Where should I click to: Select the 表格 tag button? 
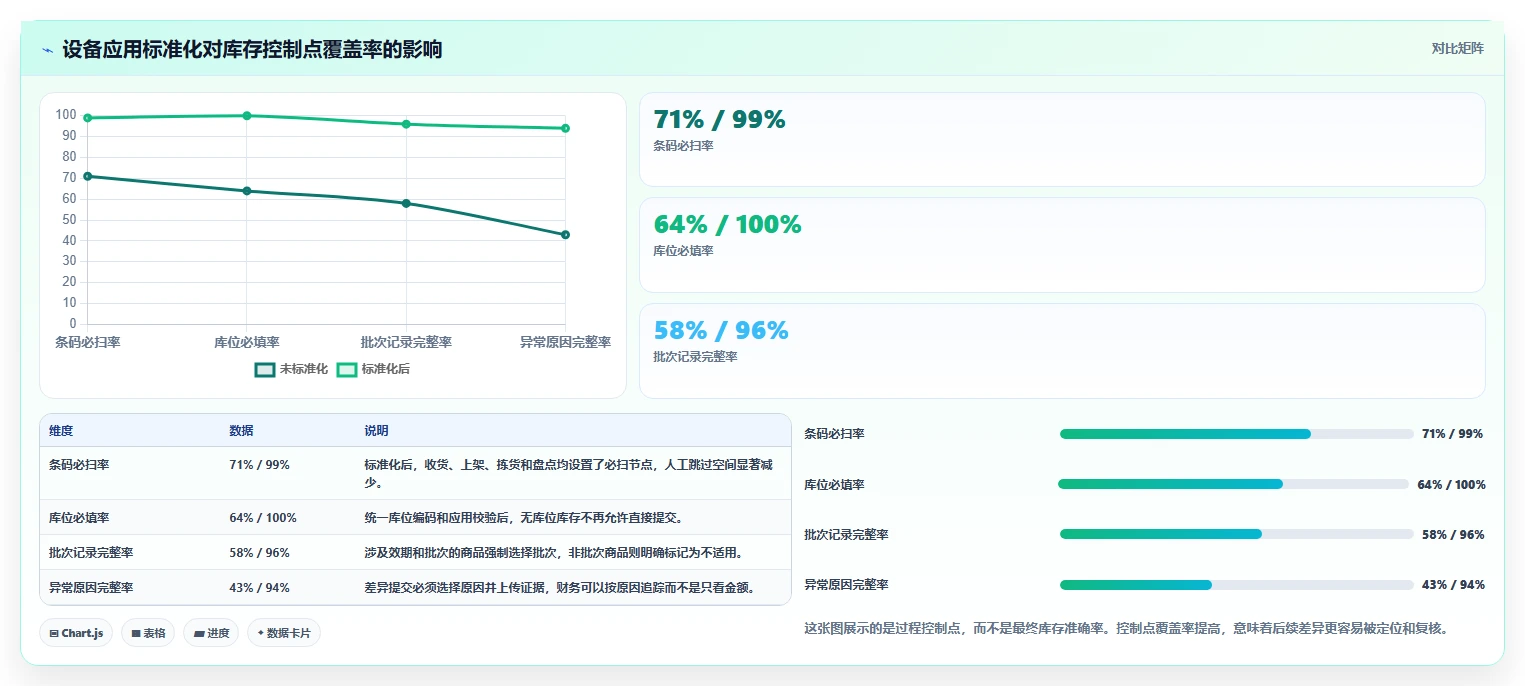click(148, 633)
